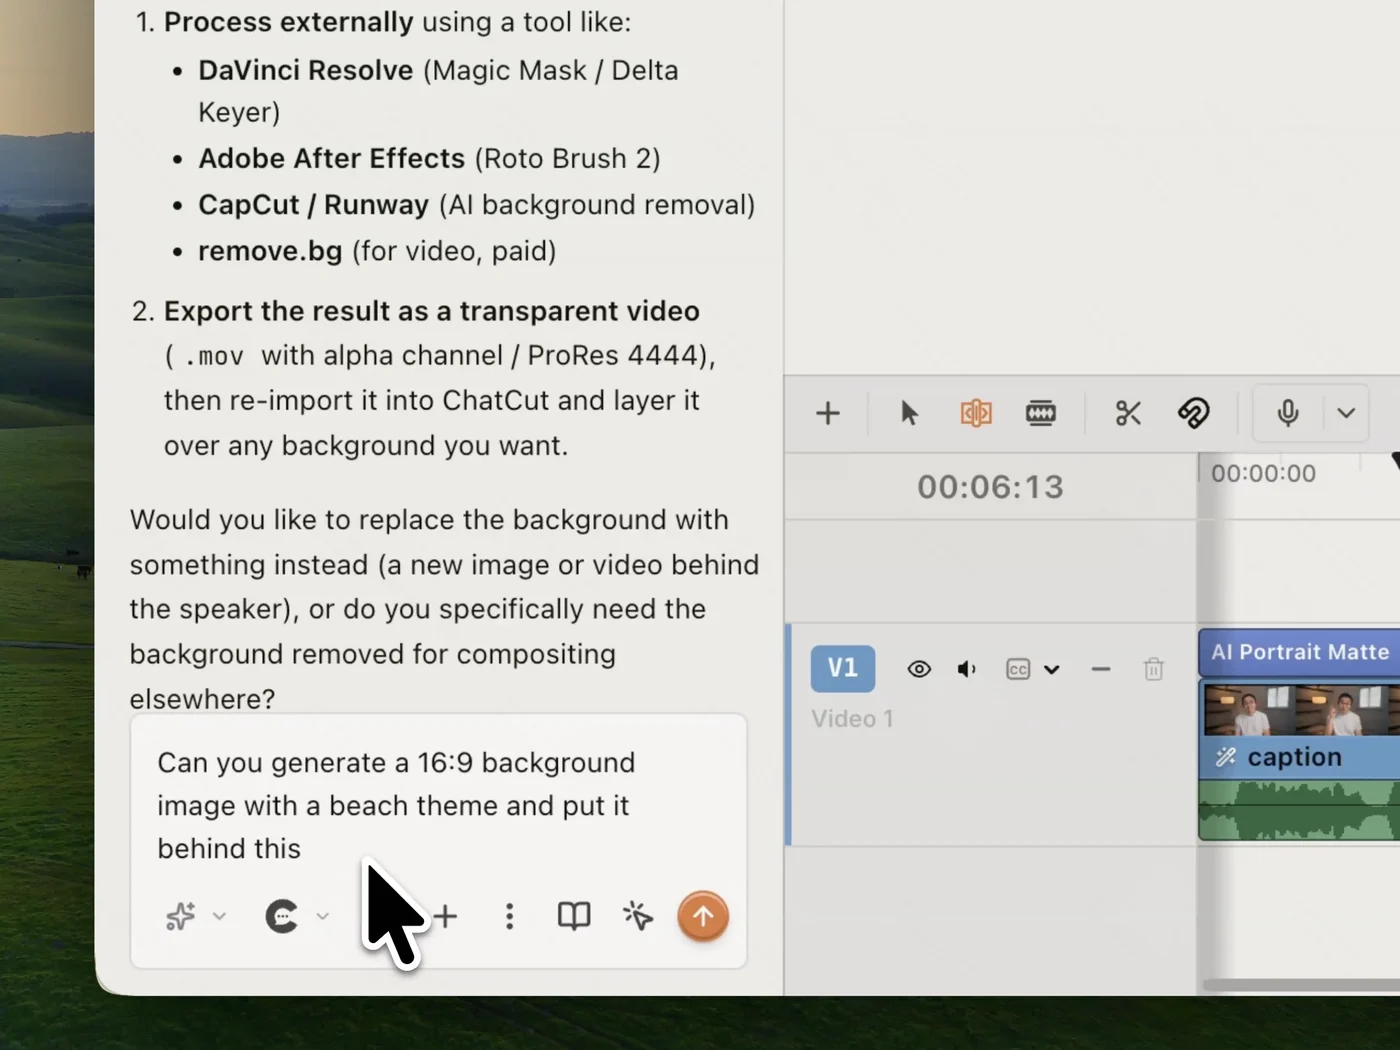Click the 'CapCut / Runway' text in chat
This screenshot has width=1400, height=1050.
pyautogui.click(x=314, y=204)
